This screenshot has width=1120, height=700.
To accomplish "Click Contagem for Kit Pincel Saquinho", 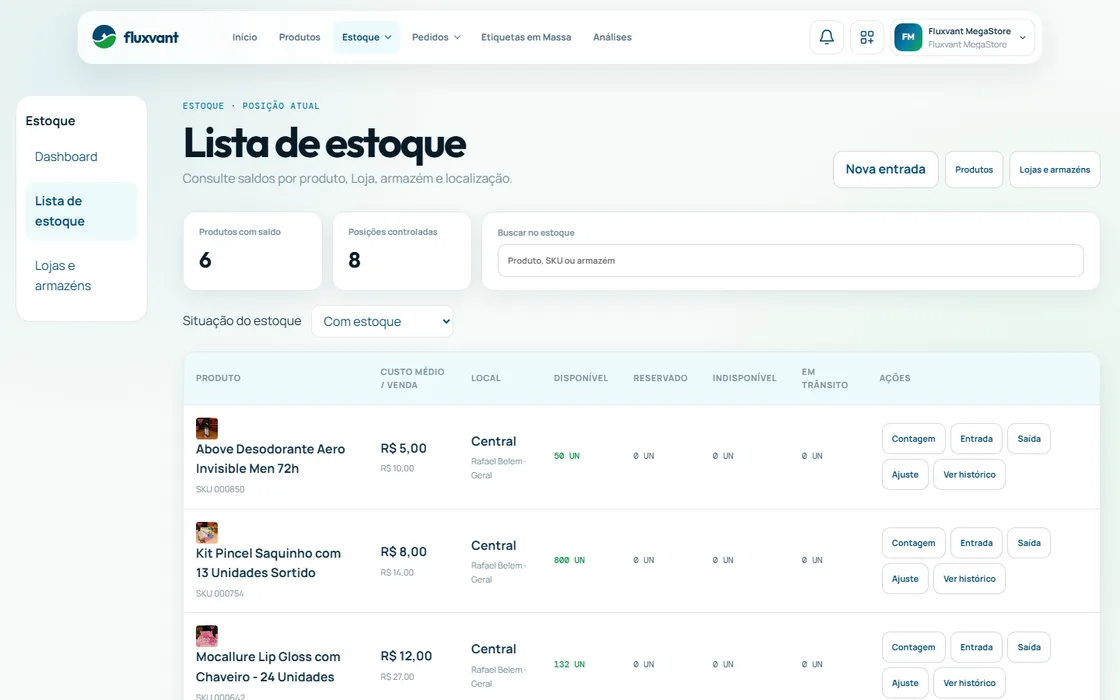I will 913,543.
